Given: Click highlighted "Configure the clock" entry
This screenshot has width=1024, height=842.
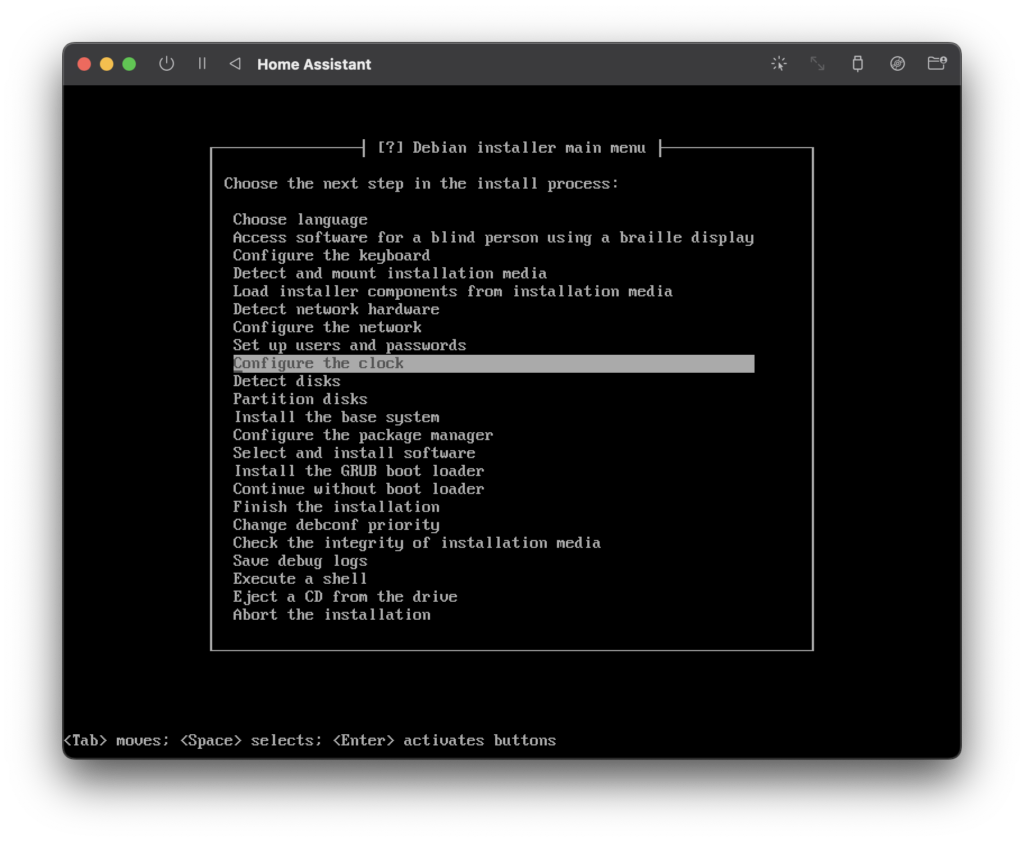Looking at the screenshot, I should click(493, 364).
